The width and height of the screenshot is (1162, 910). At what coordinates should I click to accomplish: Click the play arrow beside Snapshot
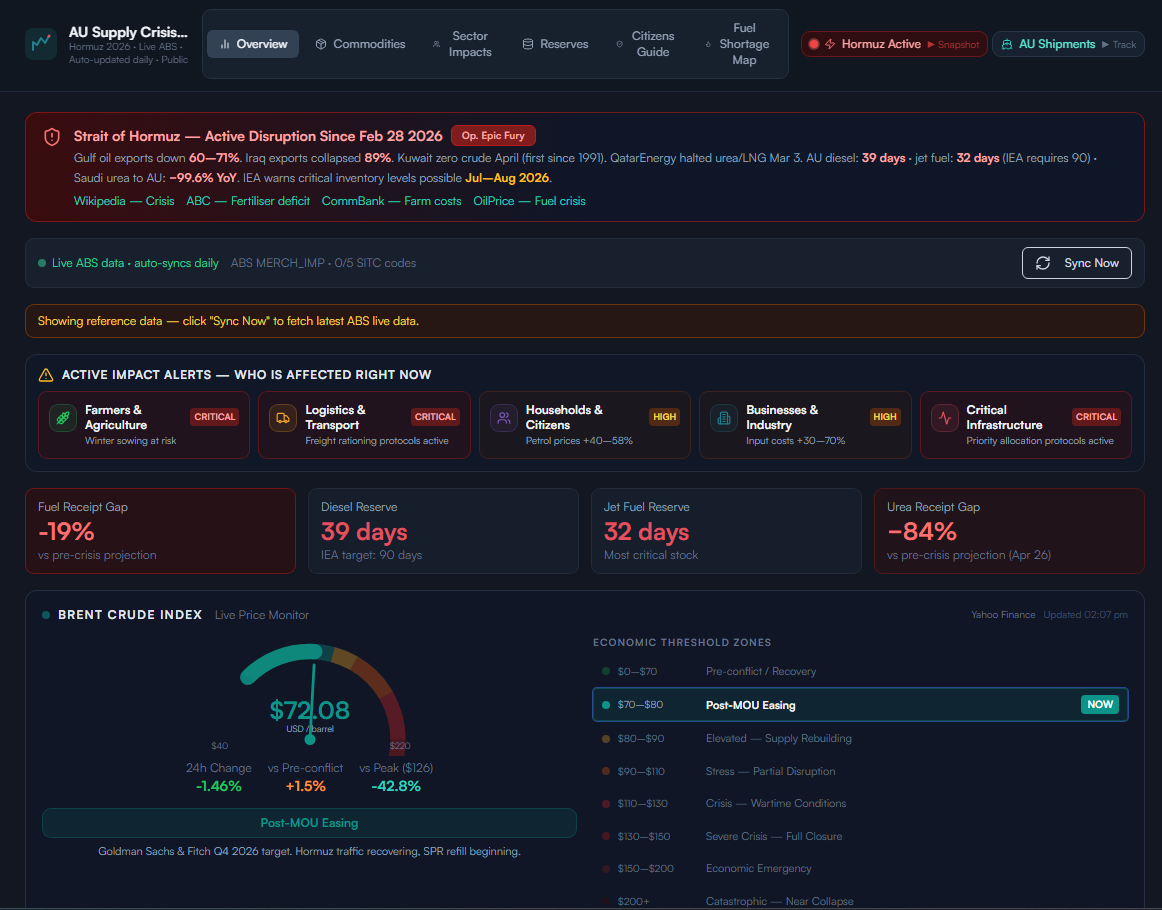[x=932, y=44]
